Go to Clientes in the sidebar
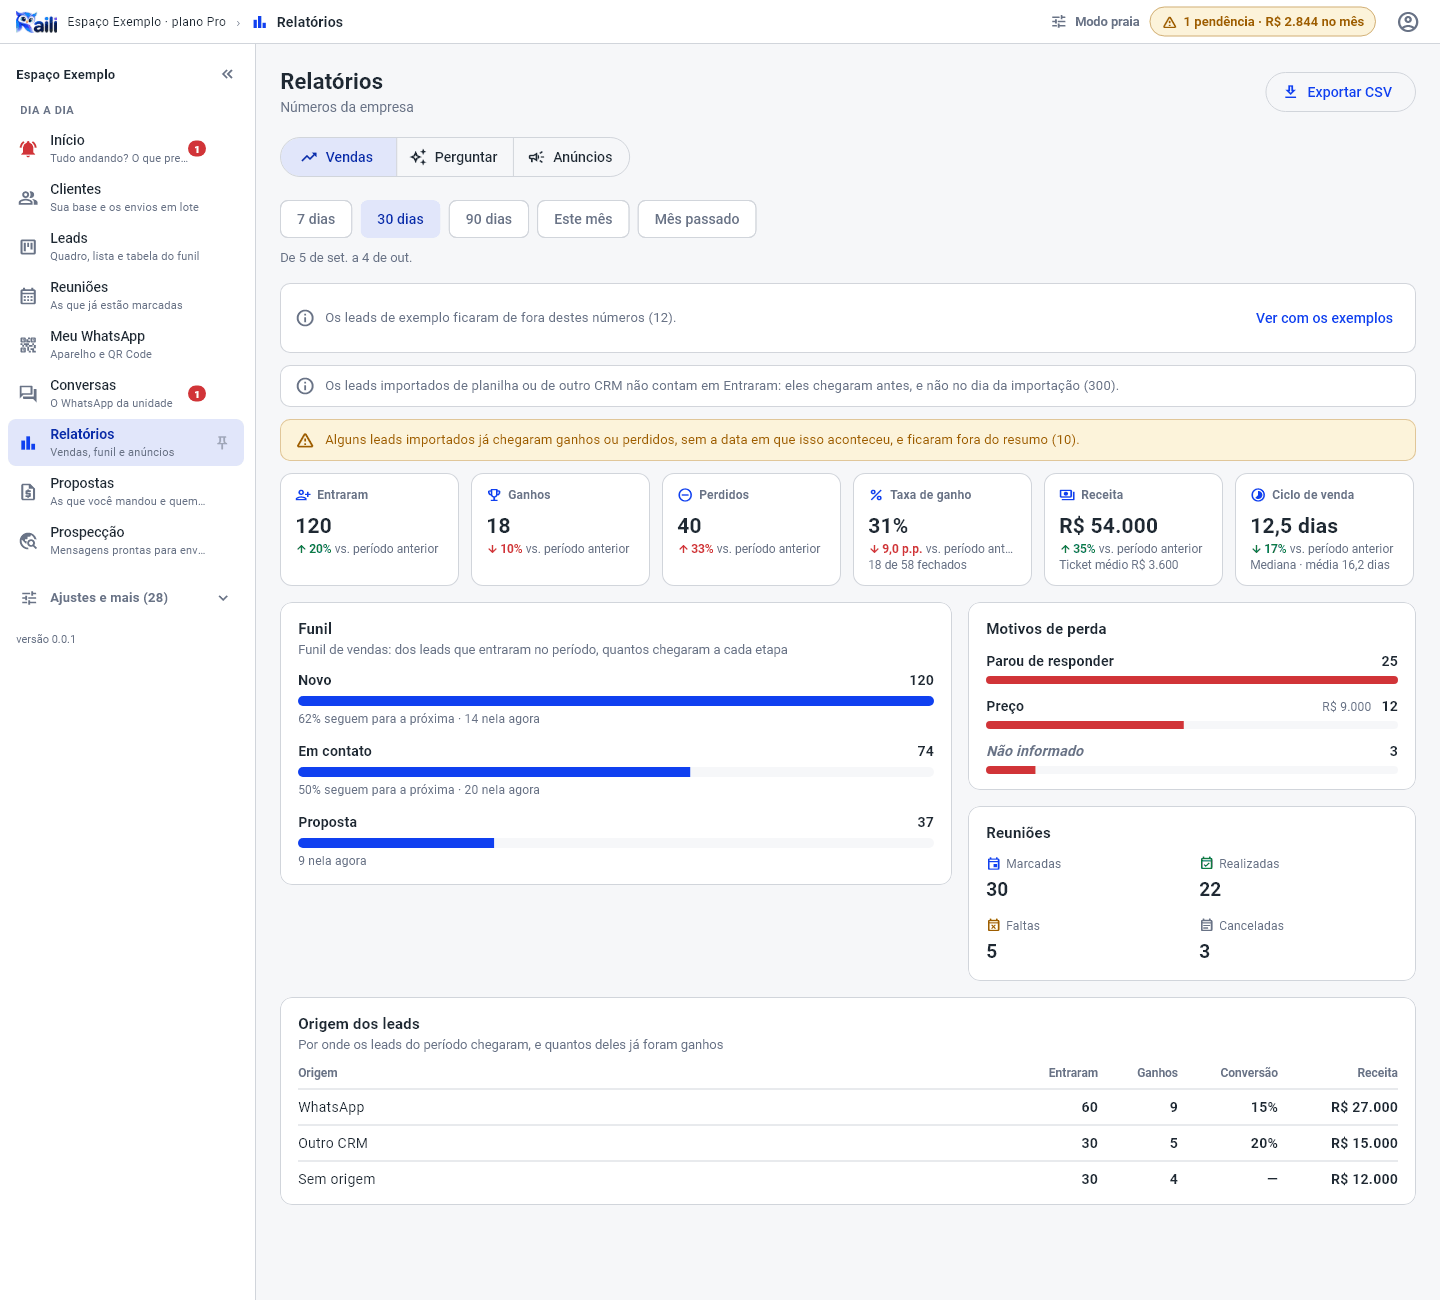The height and width of the screenshot is (1300, 1440). 126,197
